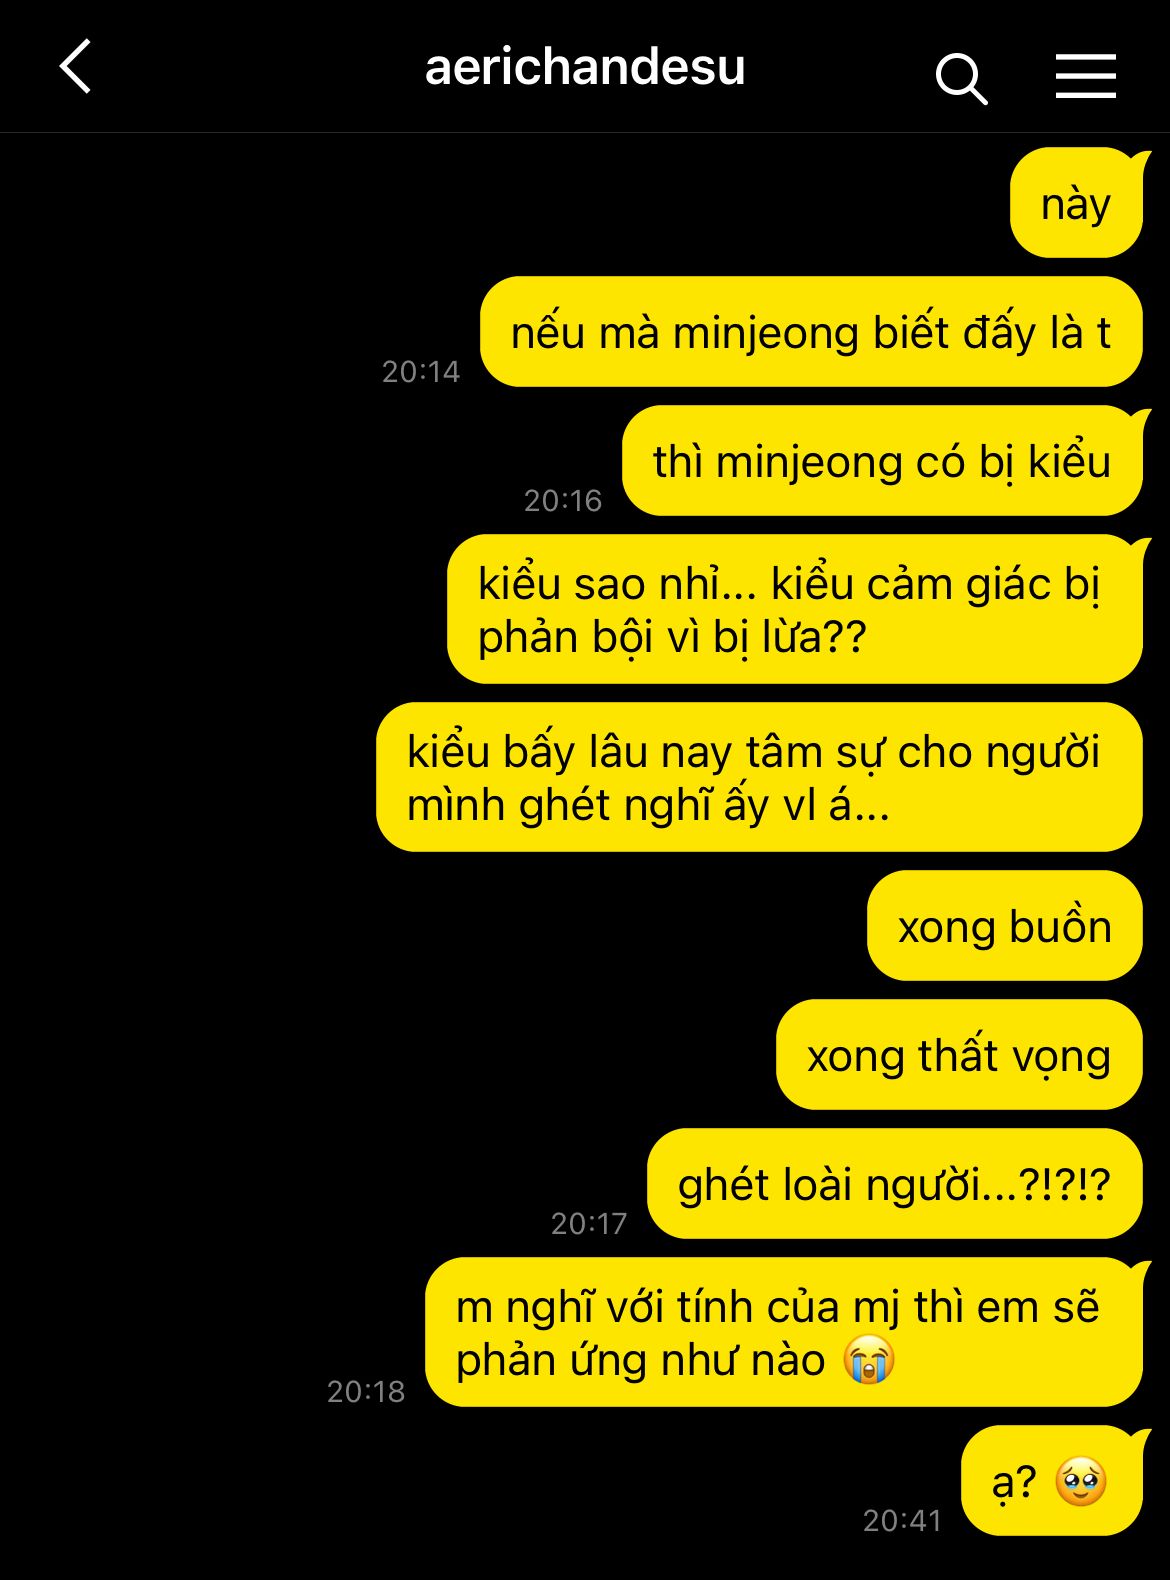The image size is (1170, 1580).
Task: Tap the 20:41 timestamp near last message
Action: pos(902,1520)
